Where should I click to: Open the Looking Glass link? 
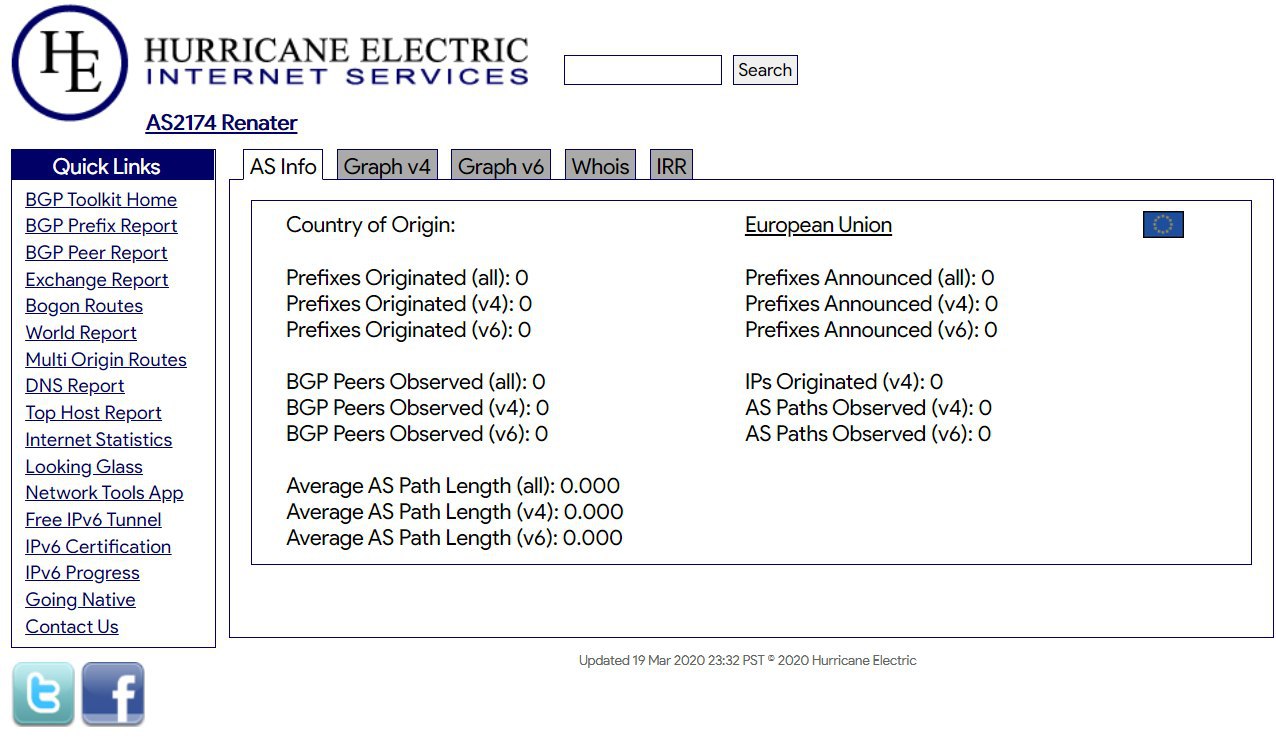click(x=84, y=467)
